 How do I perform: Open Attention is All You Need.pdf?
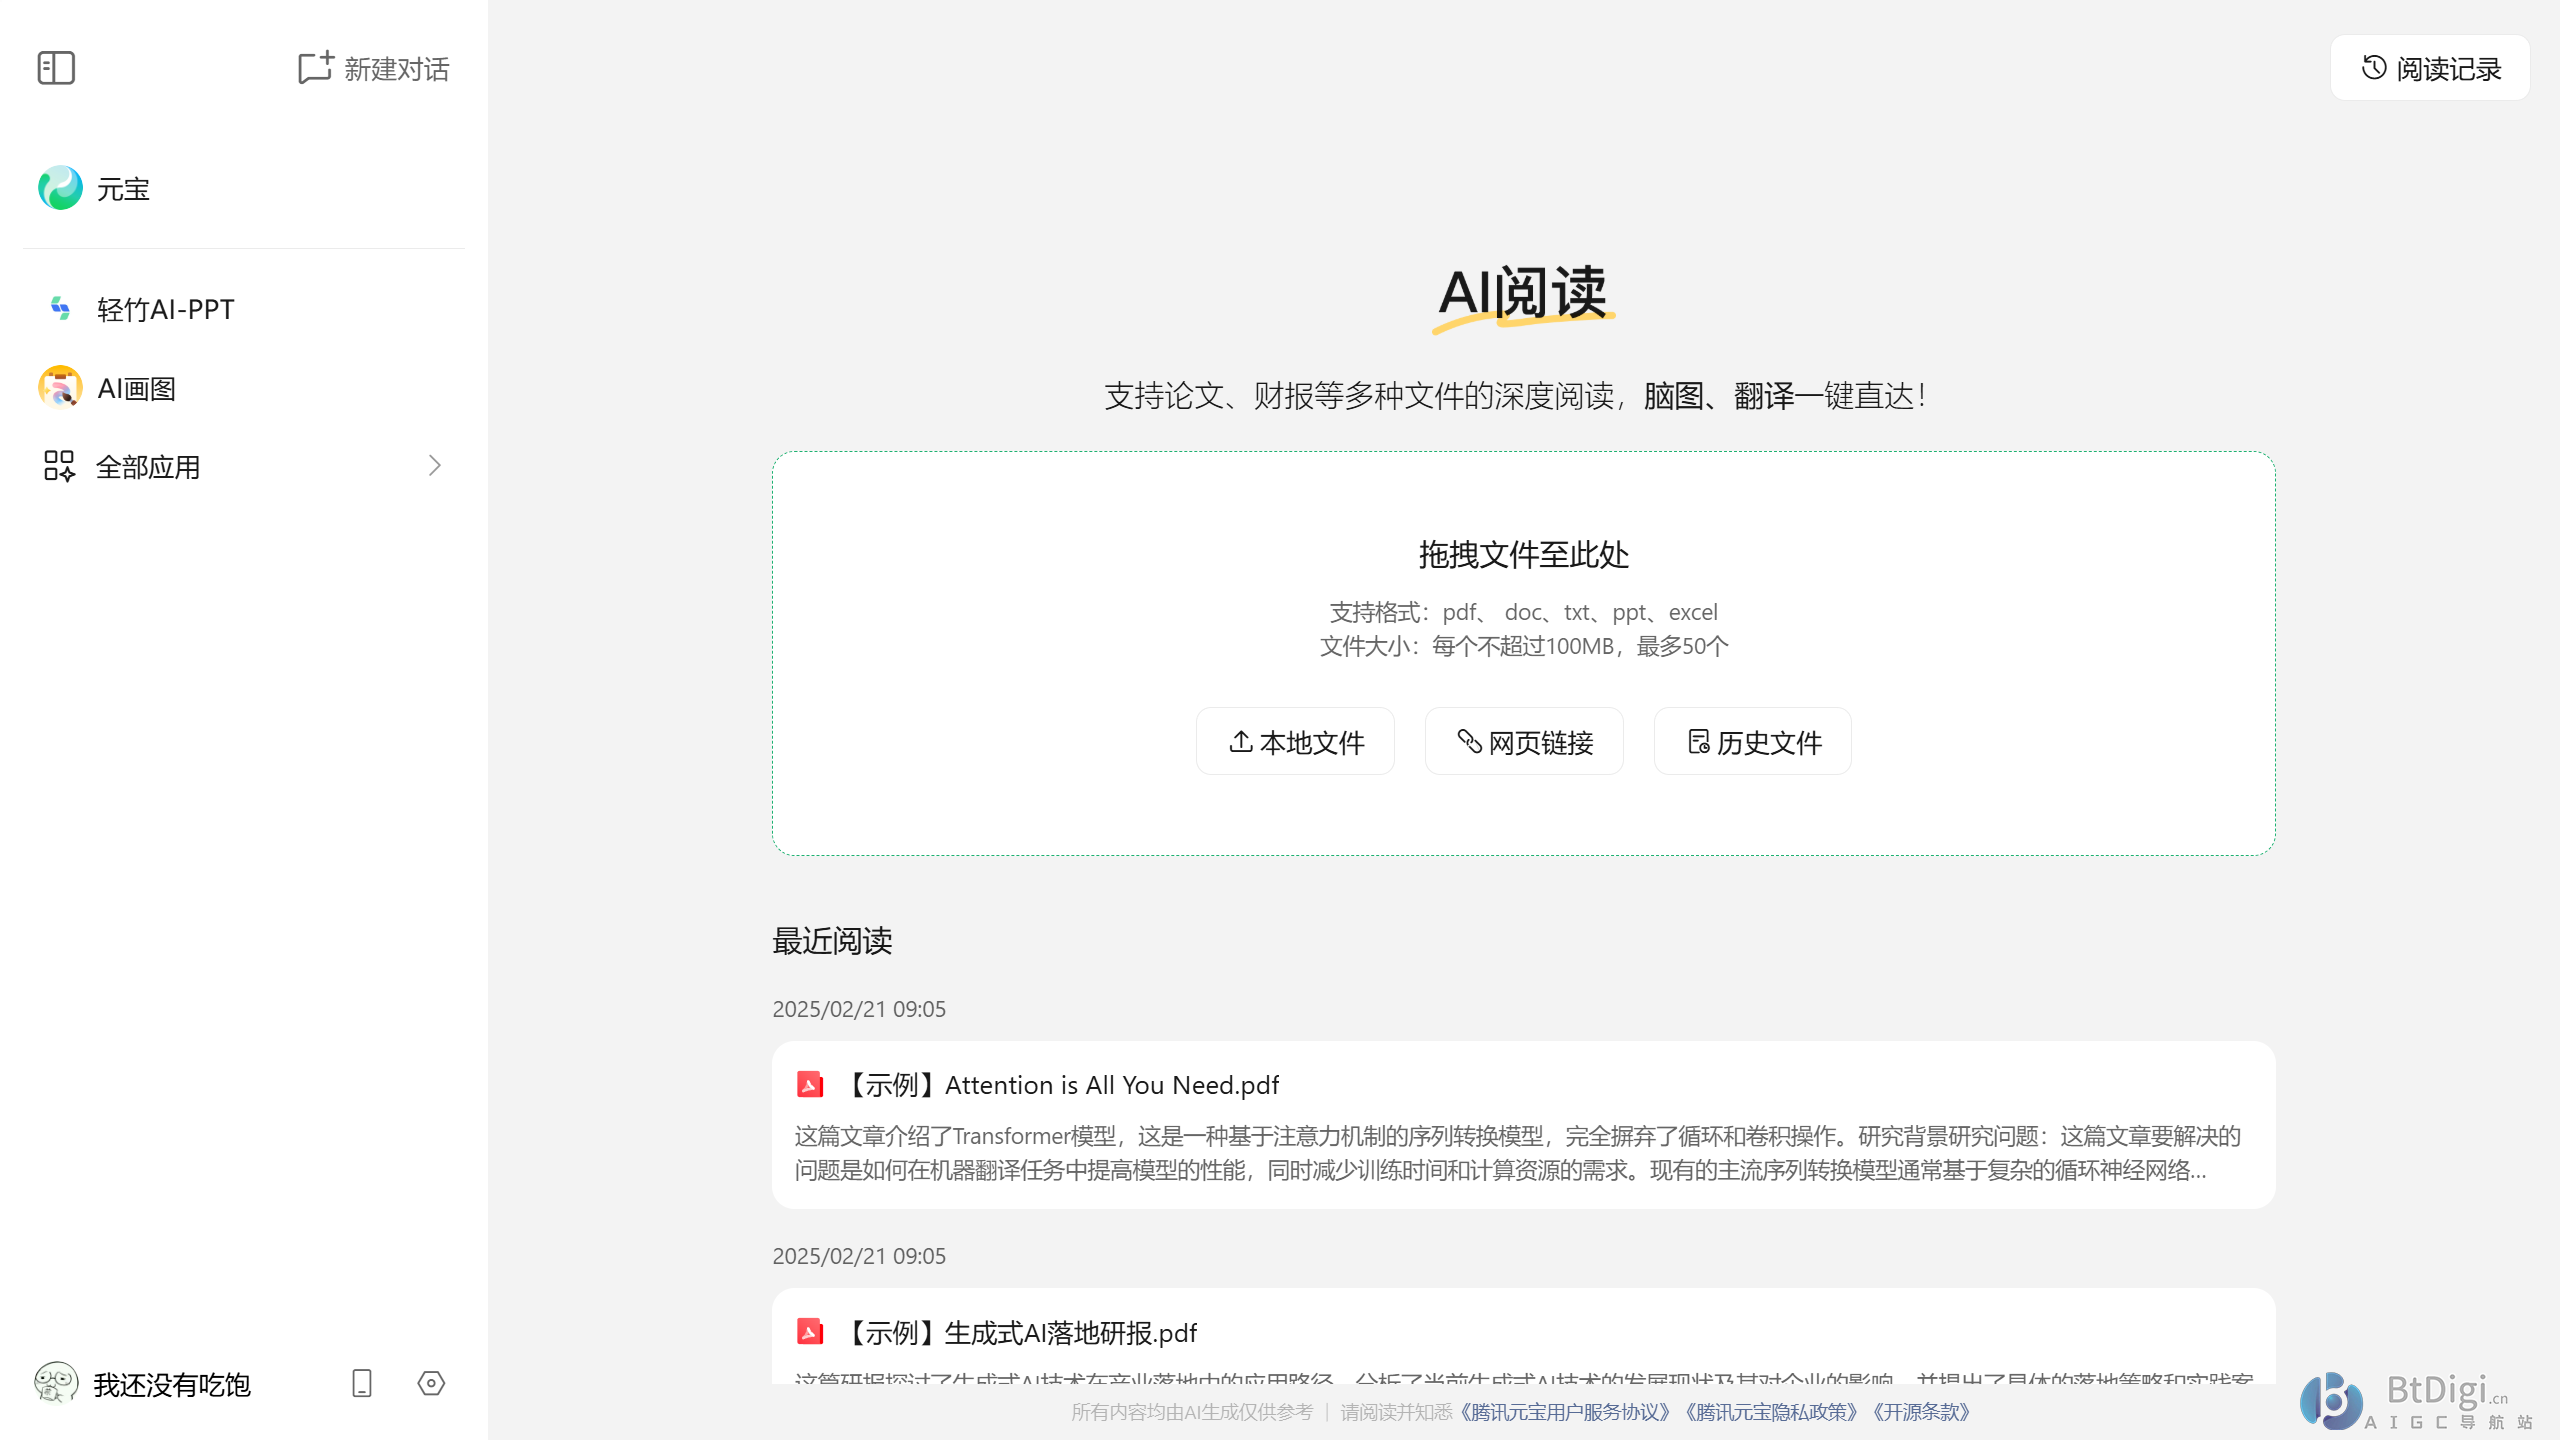[x=1062, y=1086]
